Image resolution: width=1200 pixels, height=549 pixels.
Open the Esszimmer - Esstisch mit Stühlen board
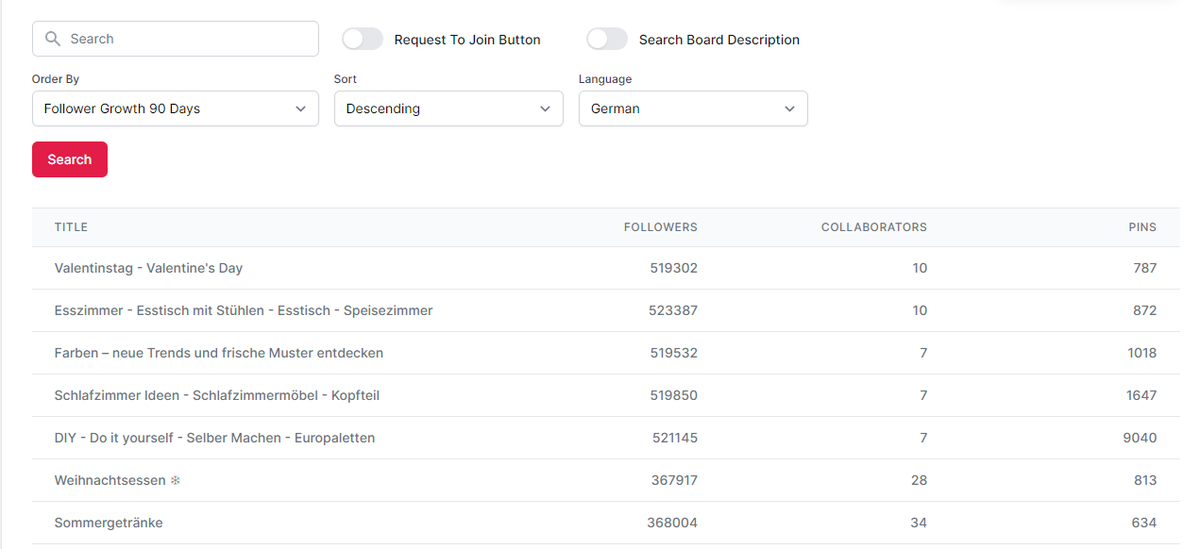pyautogui.click(x=243, y=311)
